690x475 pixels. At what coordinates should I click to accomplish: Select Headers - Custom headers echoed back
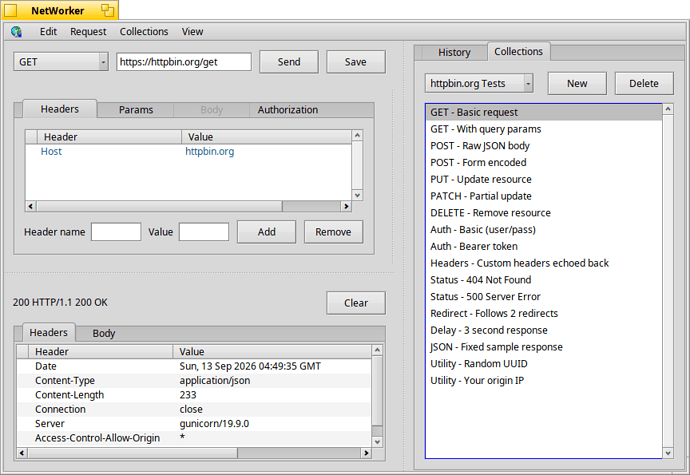pos(544,263)
